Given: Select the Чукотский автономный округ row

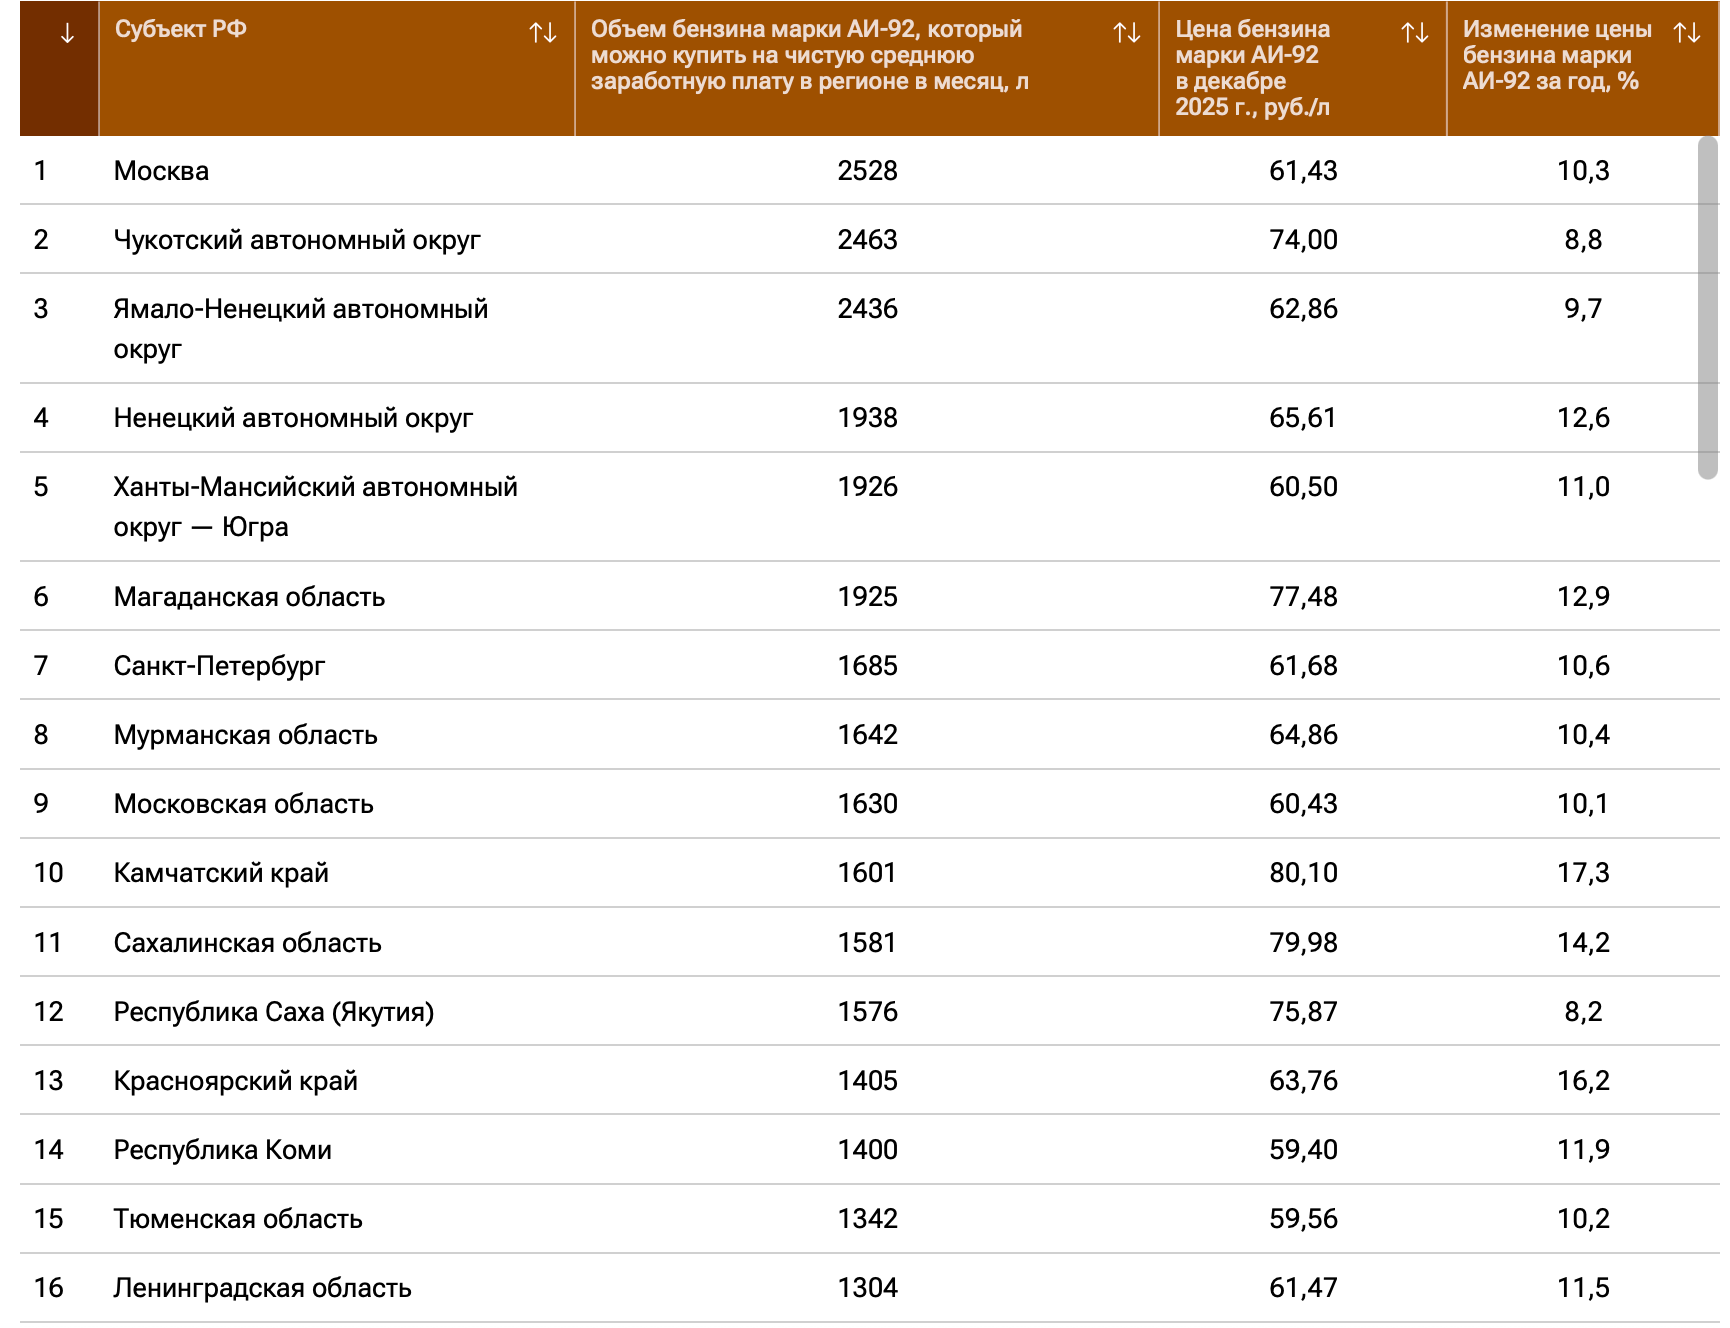Looking at the screenshot, I should tap(297, 240).
